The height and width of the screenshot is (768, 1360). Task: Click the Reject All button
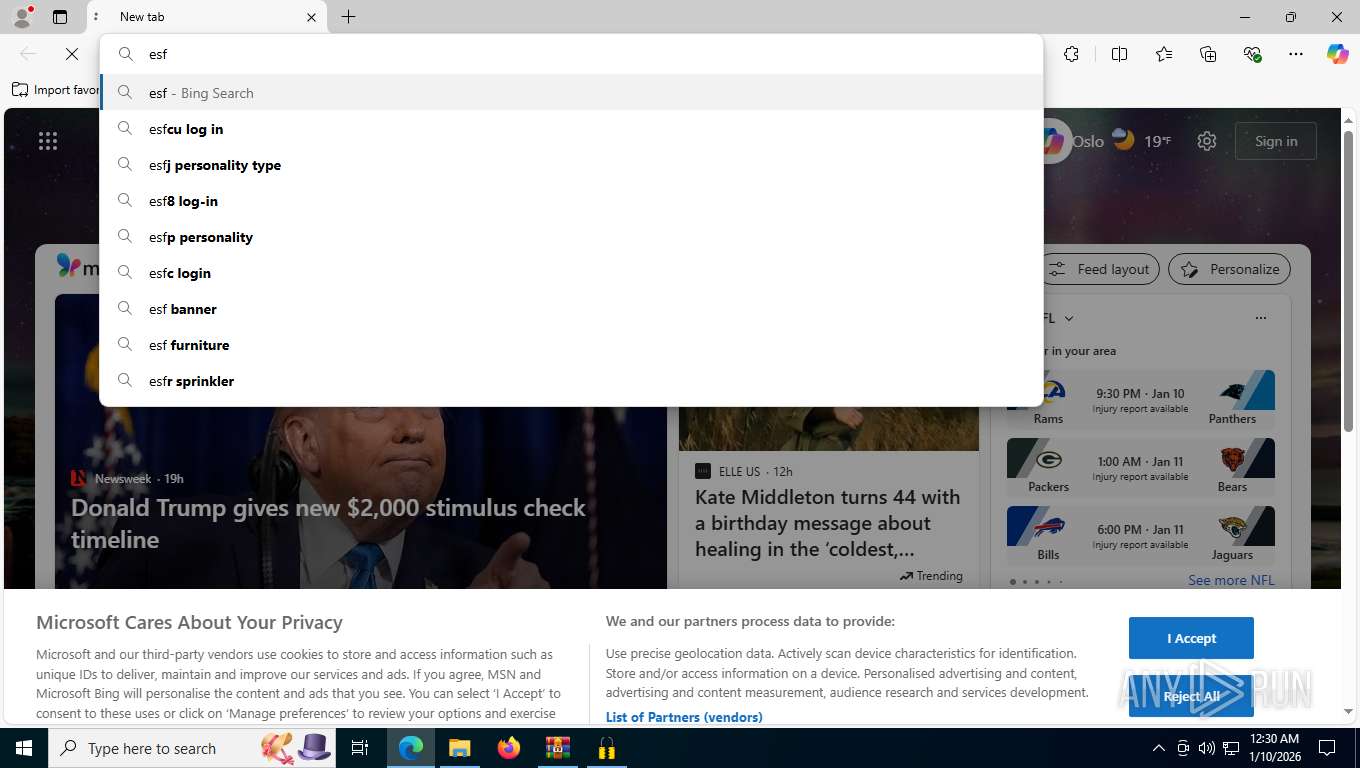(1191, 696)
